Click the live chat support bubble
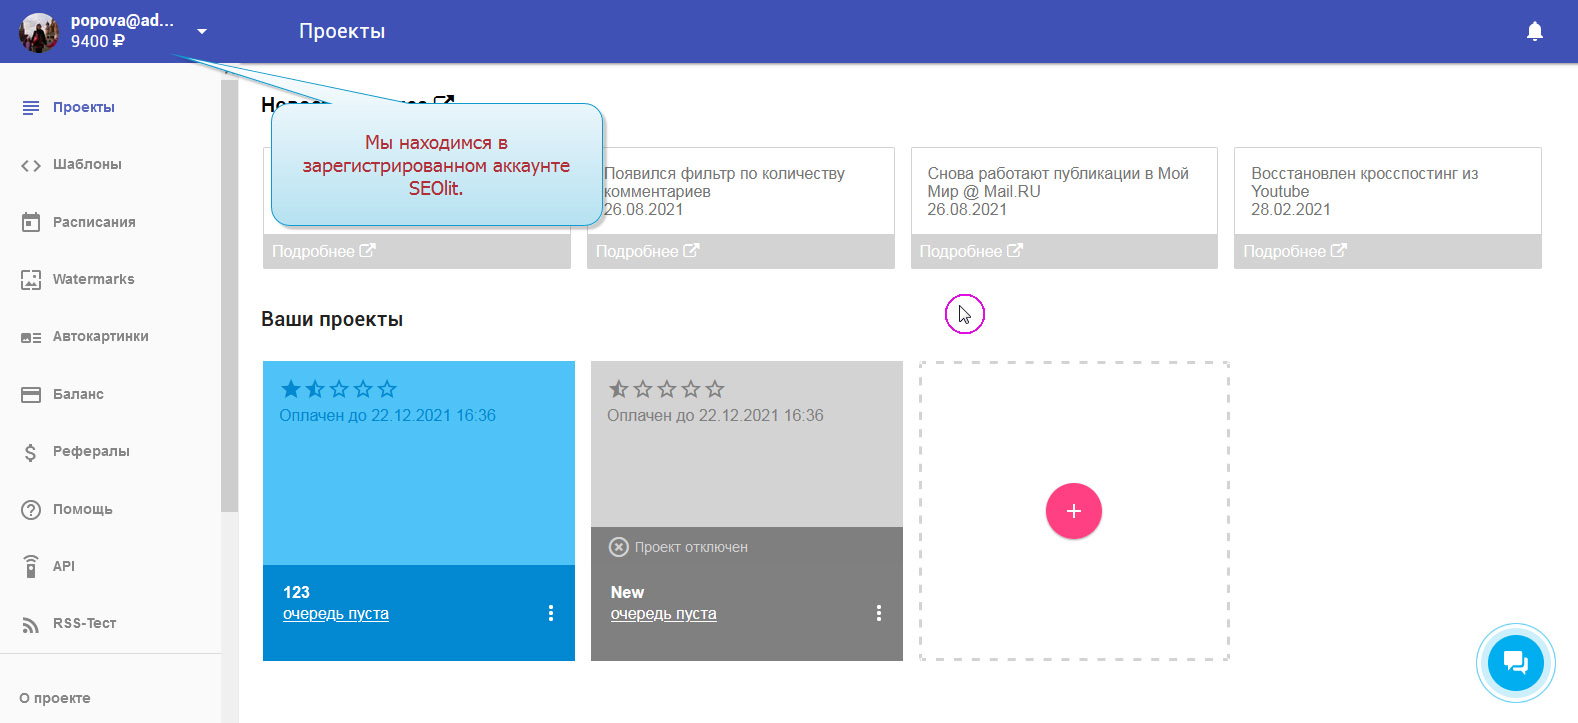 (1515, 662)
